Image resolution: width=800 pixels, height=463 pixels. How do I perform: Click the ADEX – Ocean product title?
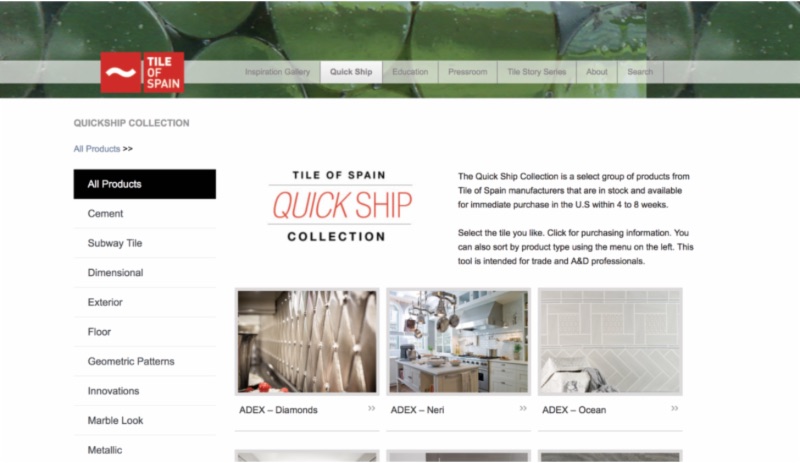click(574, 410)
